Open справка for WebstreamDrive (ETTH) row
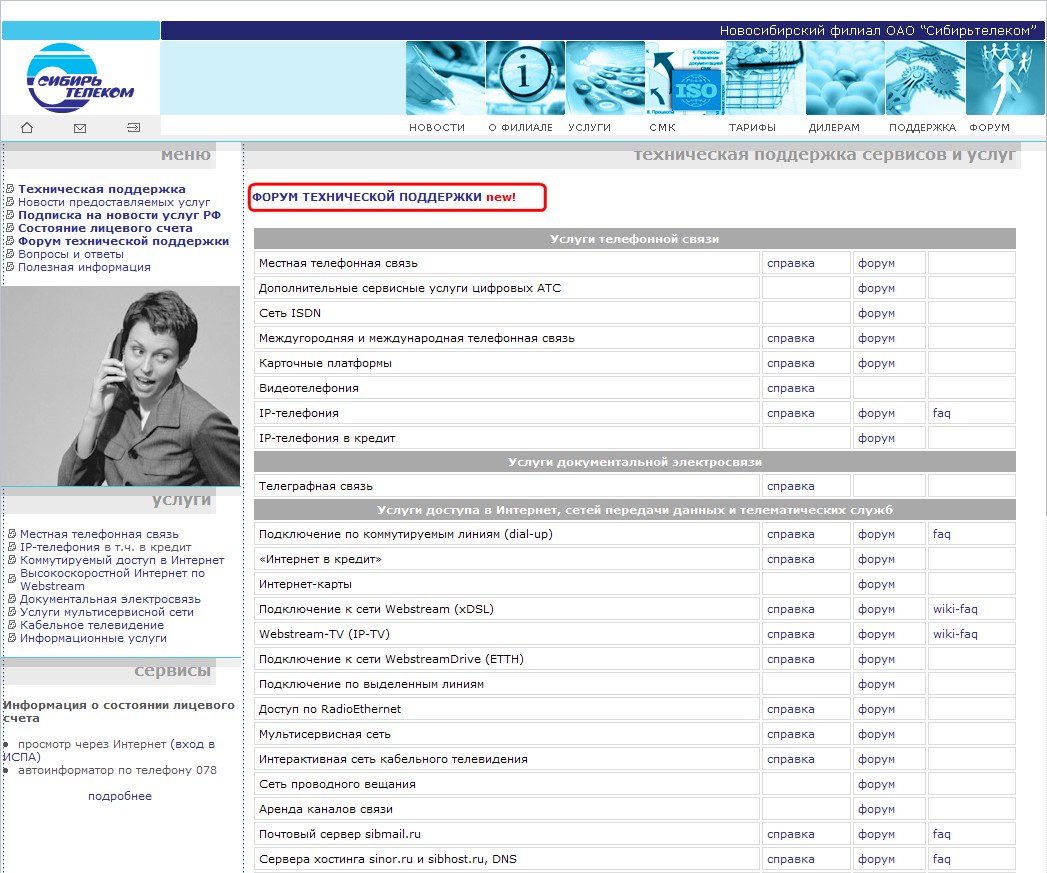 click(791, 659)
